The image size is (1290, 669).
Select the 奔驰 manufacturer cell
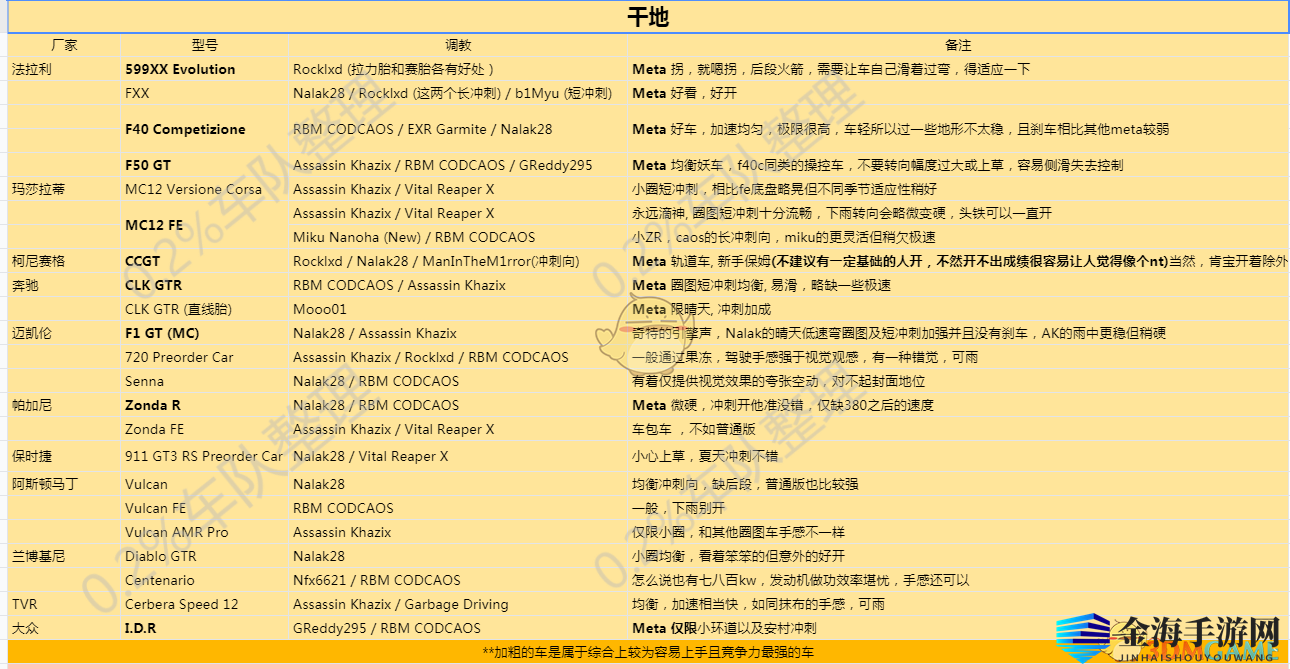pyautogui.click(x=64, y=285)
